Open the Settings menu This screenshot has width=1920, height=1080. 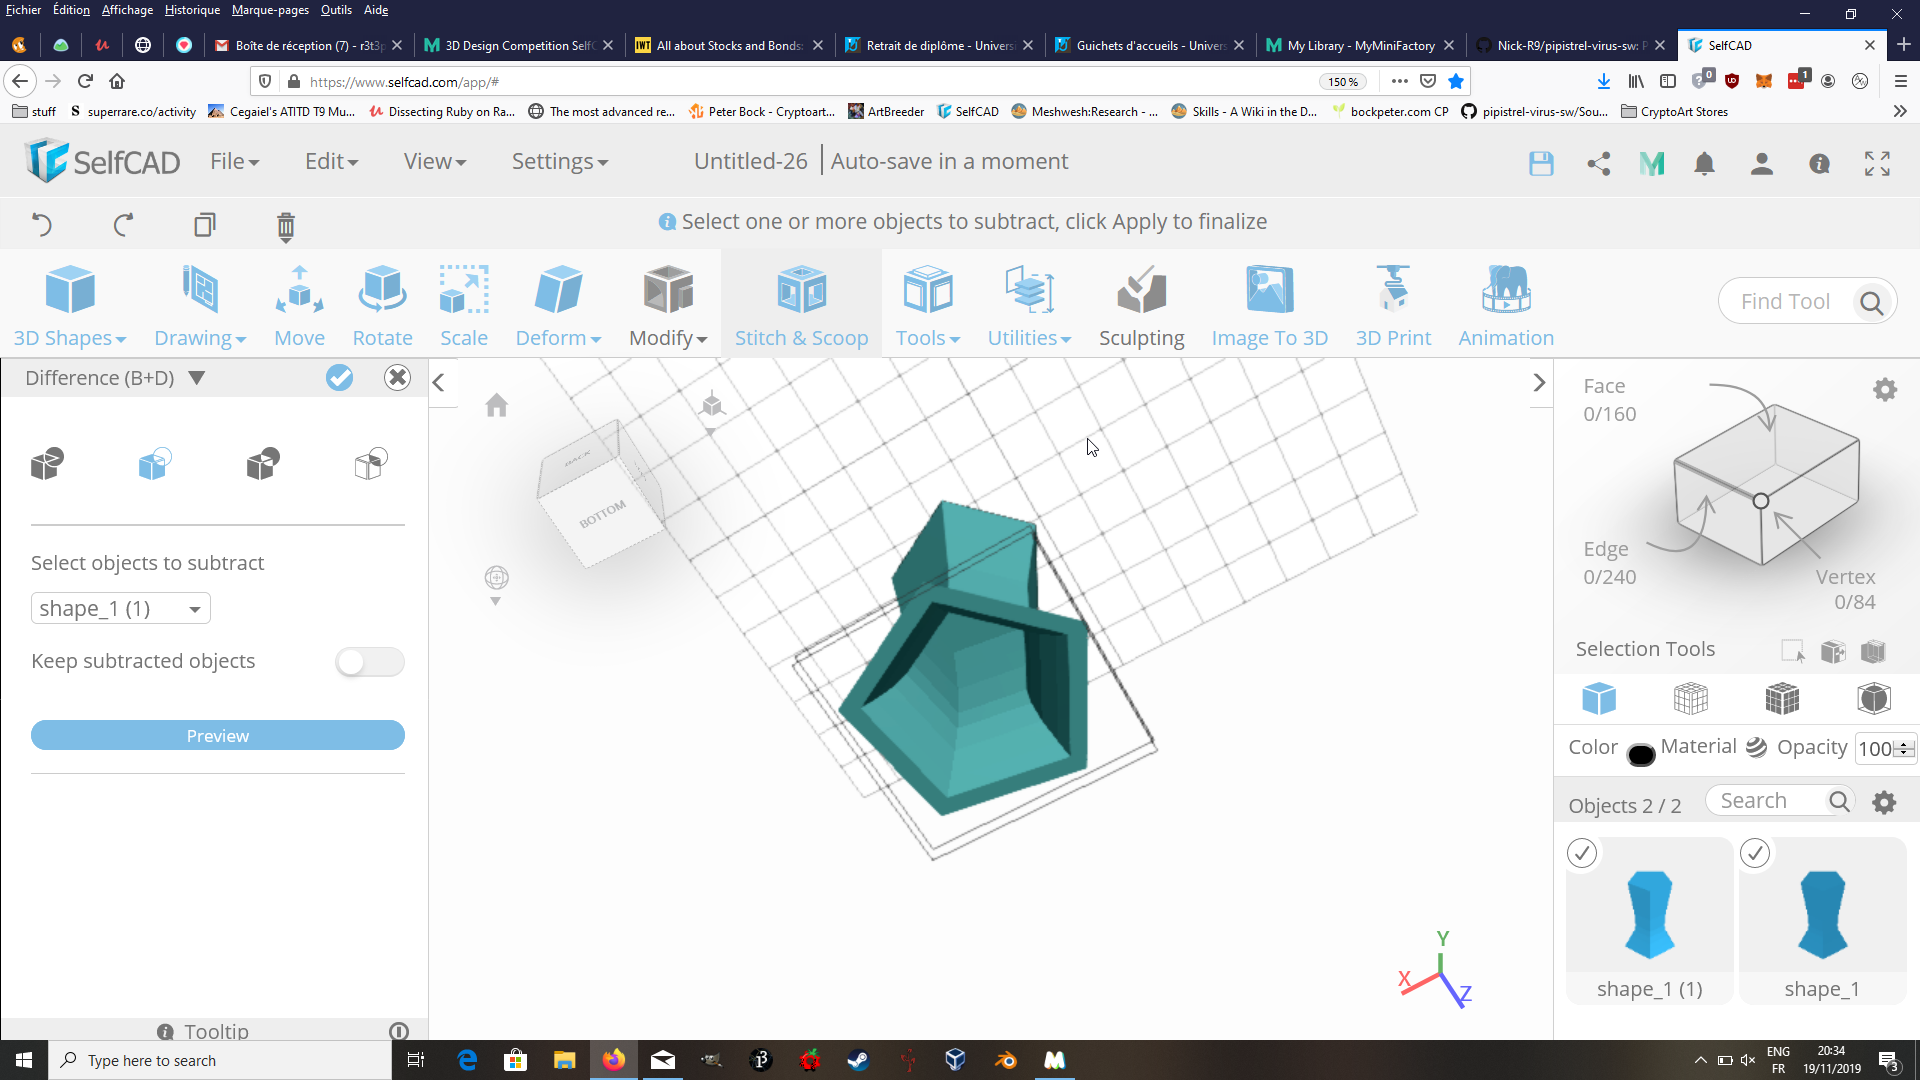click(559, 161)
